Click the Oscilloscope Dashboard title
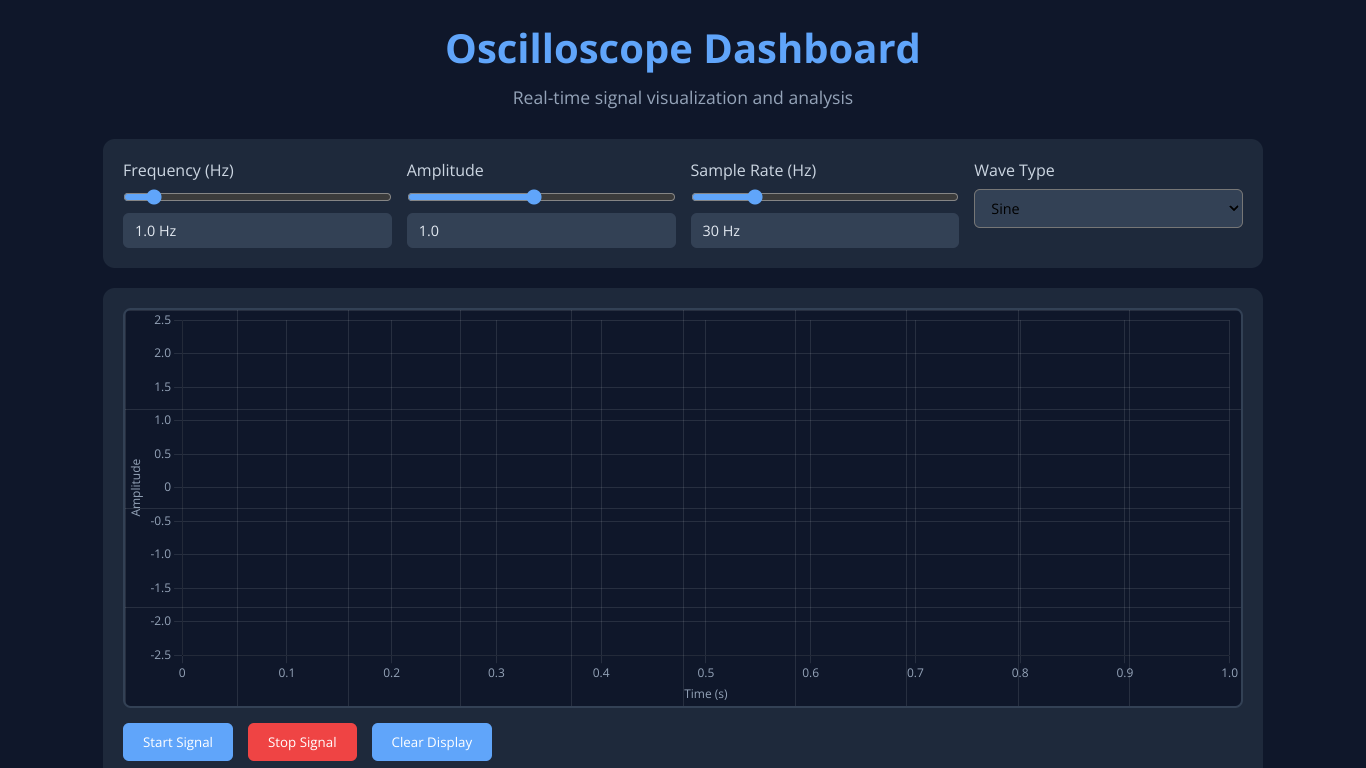Screen dimensions: 1366x768 (682, 49)
